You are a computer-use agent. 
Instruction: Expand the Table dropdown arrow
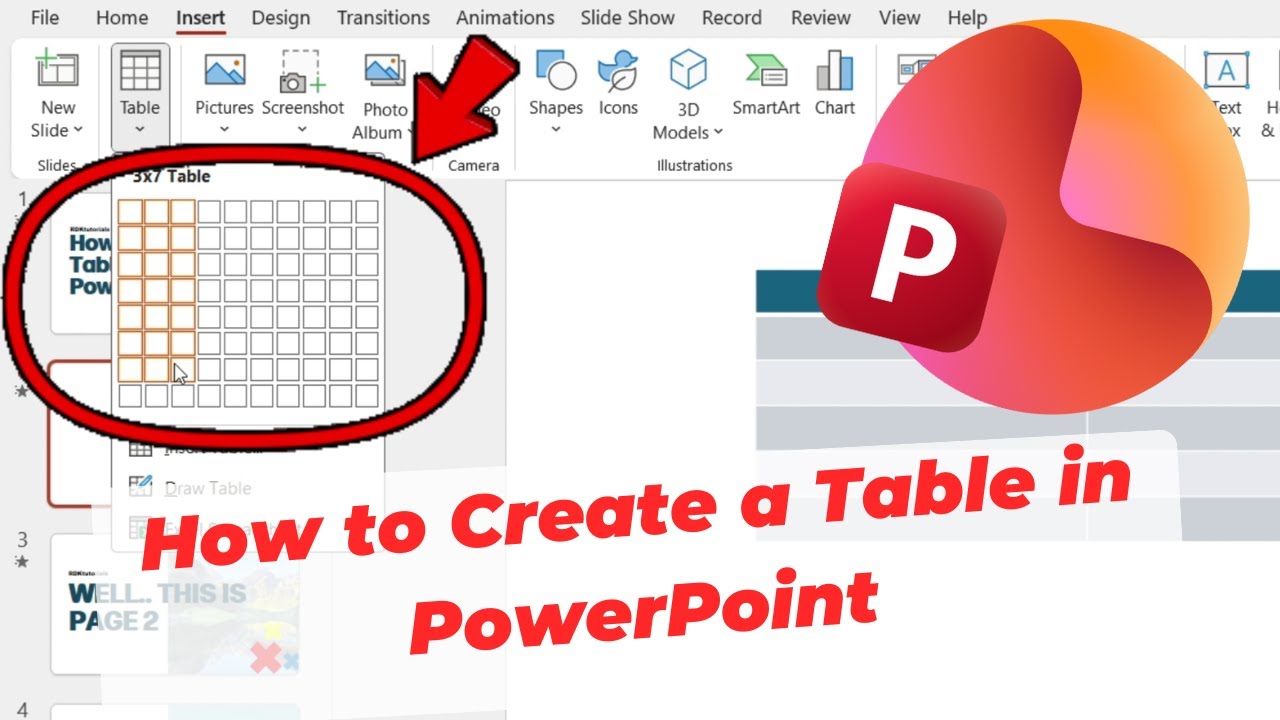tap(140, 129)
